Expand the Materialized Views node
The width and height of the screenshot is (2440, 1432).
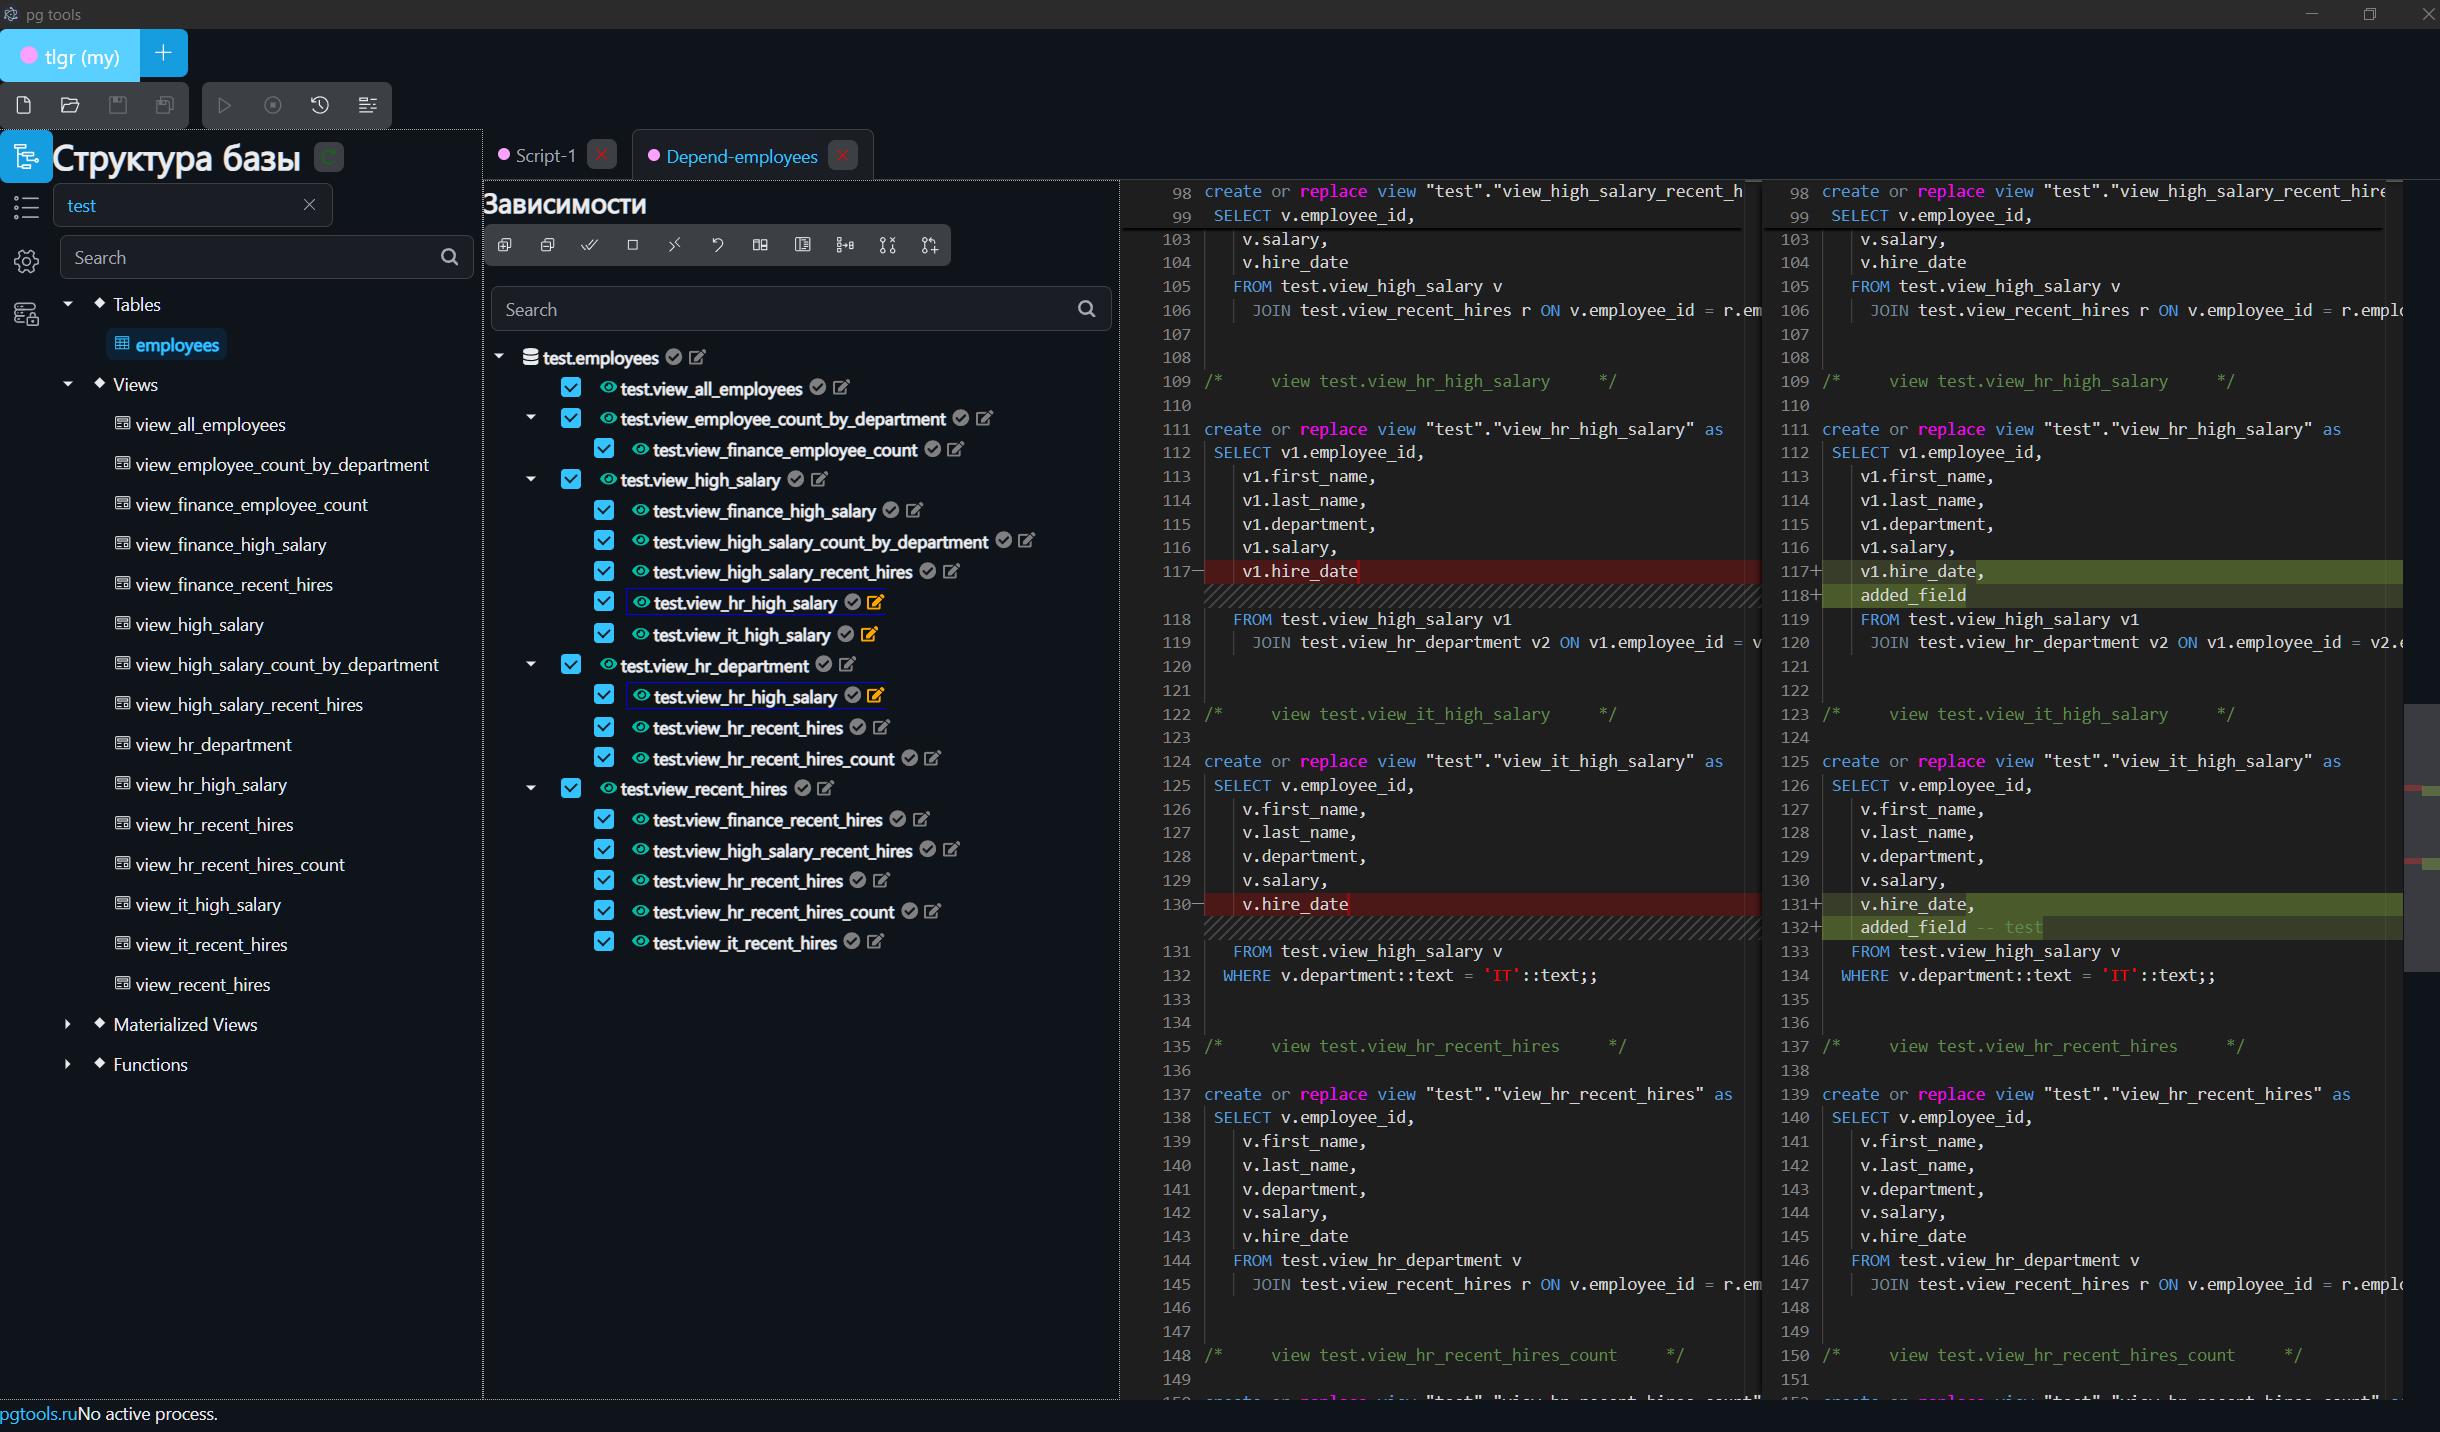tap(68, 1024)
